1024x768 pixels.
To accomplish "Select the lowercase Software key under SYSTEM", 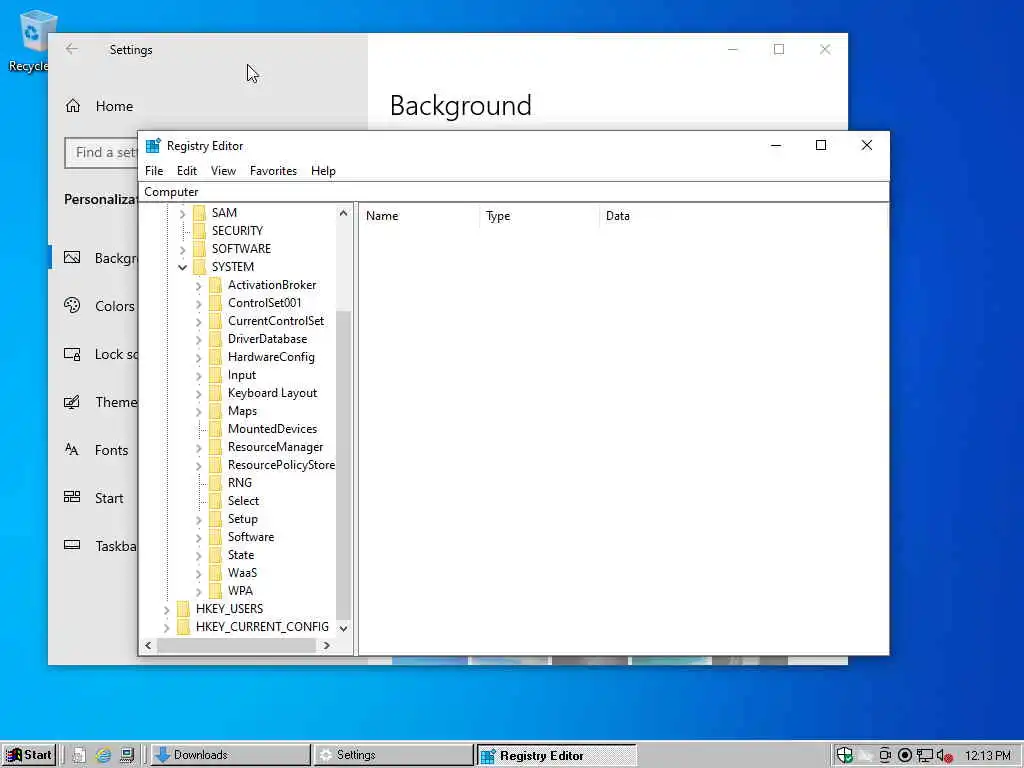I will click(x=251, y=537).
